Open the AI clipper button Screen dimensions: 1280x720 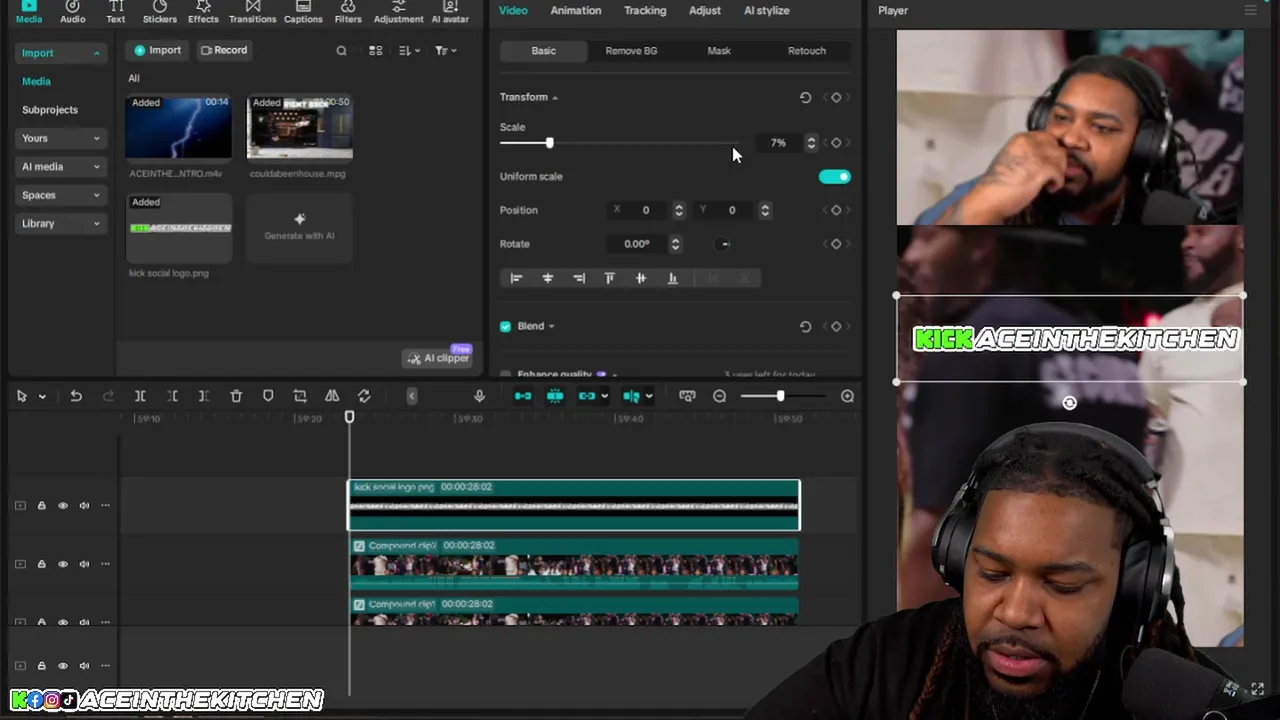click(x=438, y=358)
